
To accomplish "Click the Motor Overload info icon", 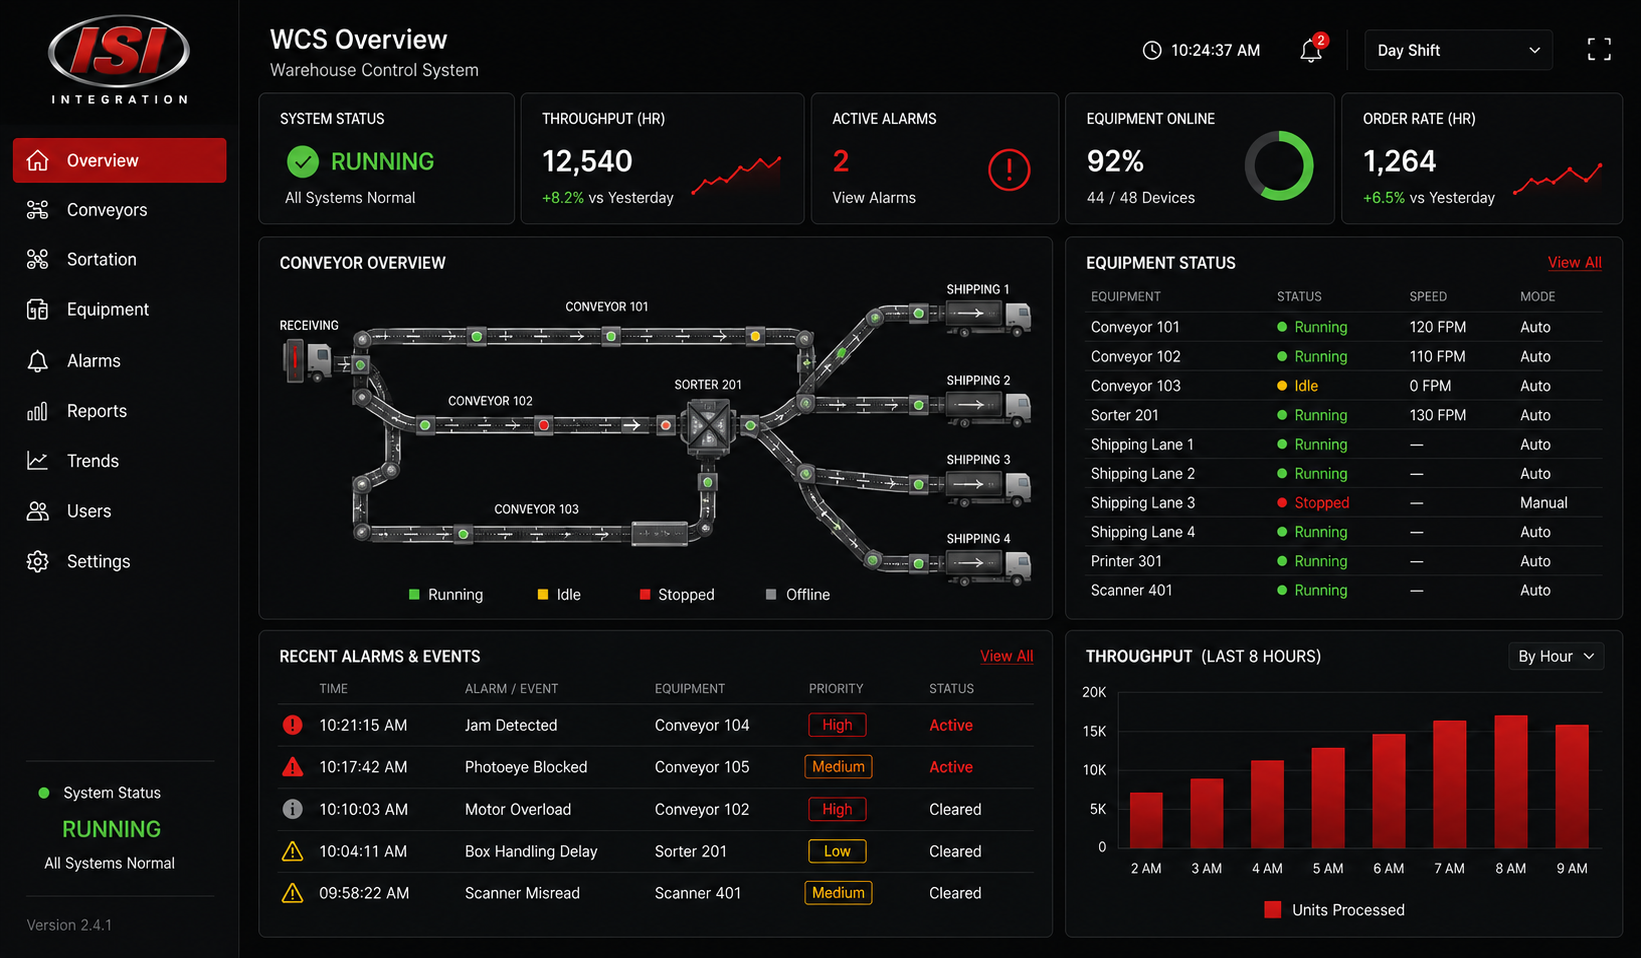I will tap(292, 809).
